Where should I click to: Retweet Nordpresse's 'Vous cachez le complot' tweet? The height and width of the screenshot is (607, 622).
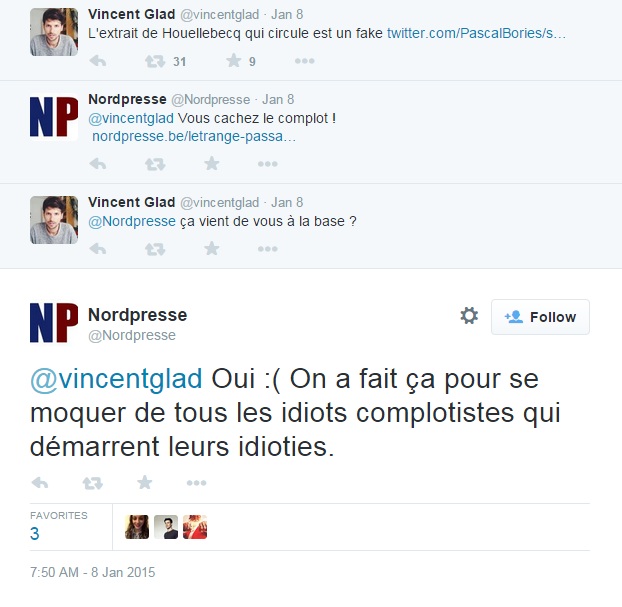155,164
